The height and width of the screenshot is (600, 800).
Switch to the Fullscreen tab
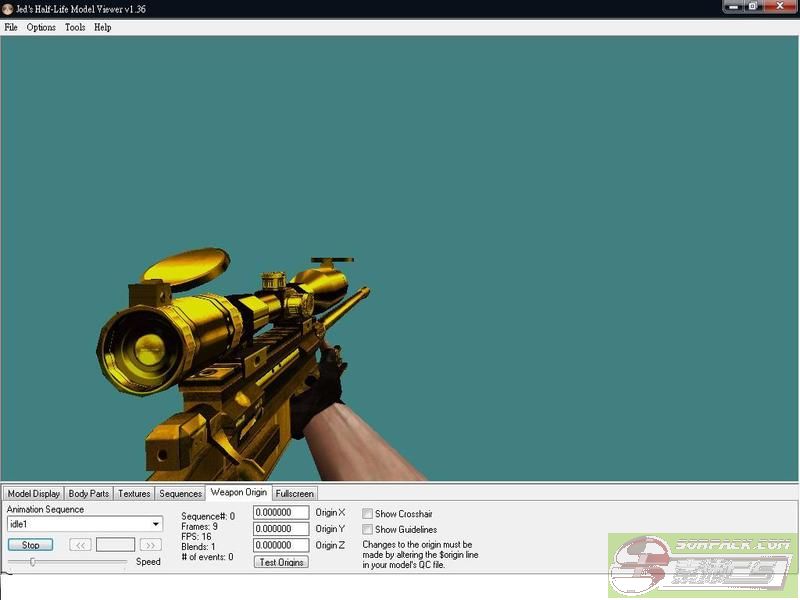294,493
